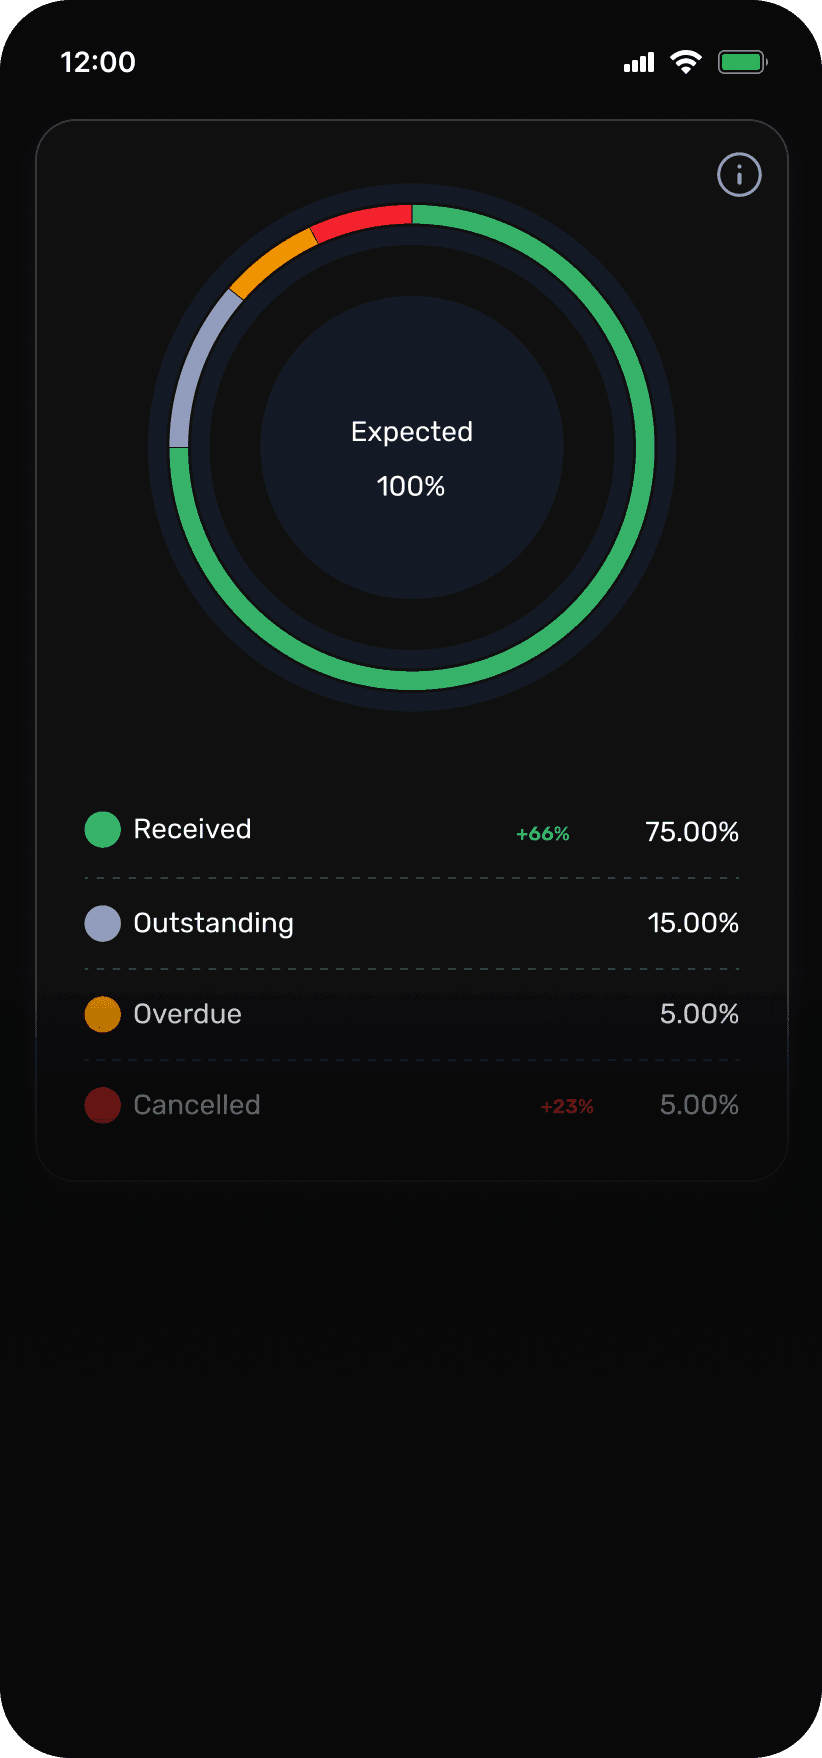This screenshot has width=822, height=1758.
Task: Select the Overdue legend dot
Action: click(102, 1014)
